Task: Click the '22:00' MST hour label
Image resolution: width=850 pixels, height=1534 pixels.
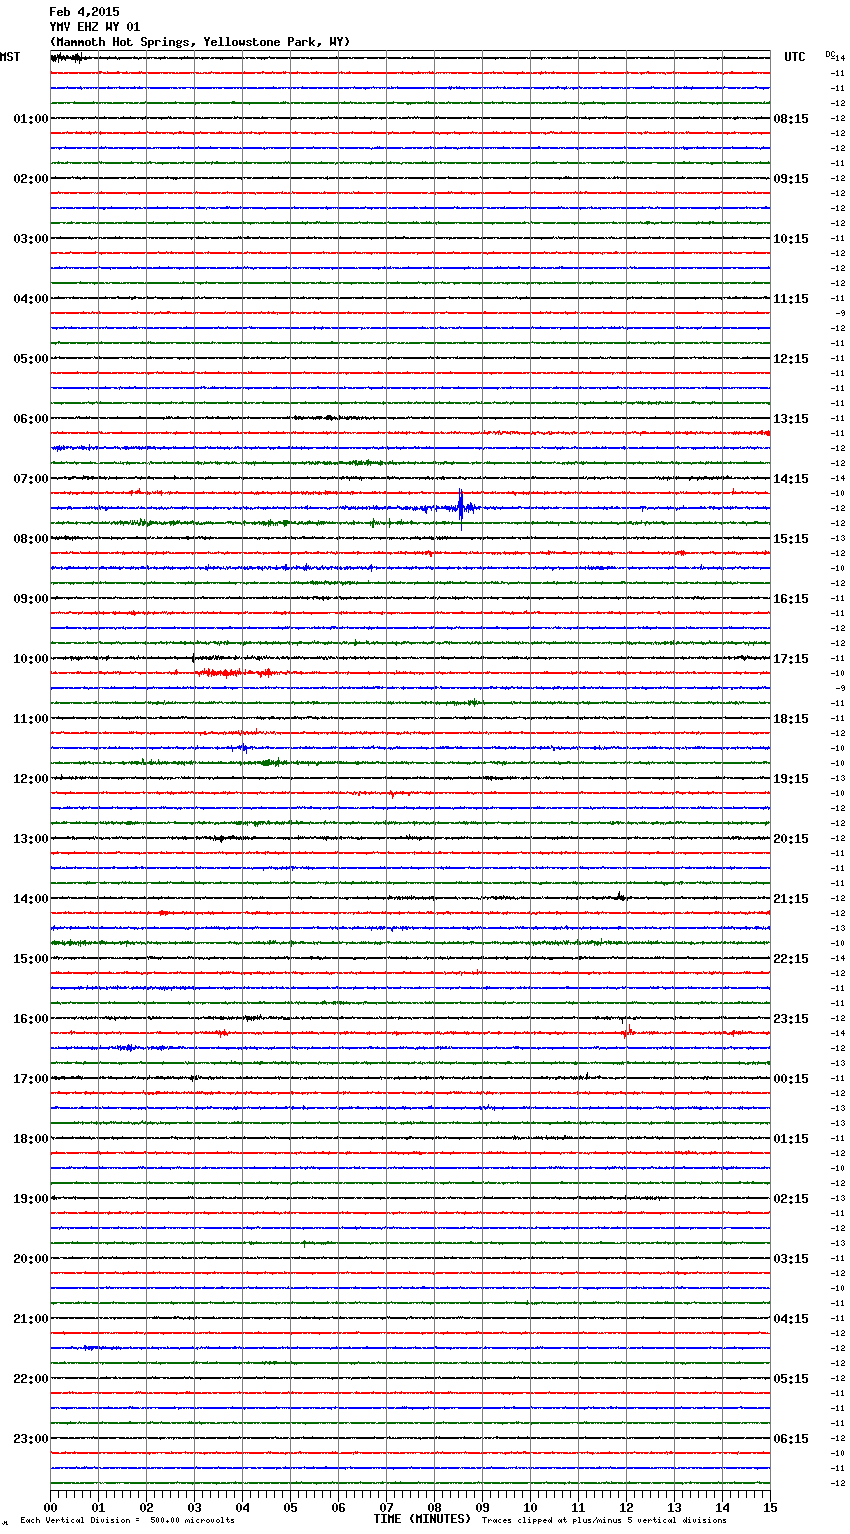Action: pos(30,1379)
